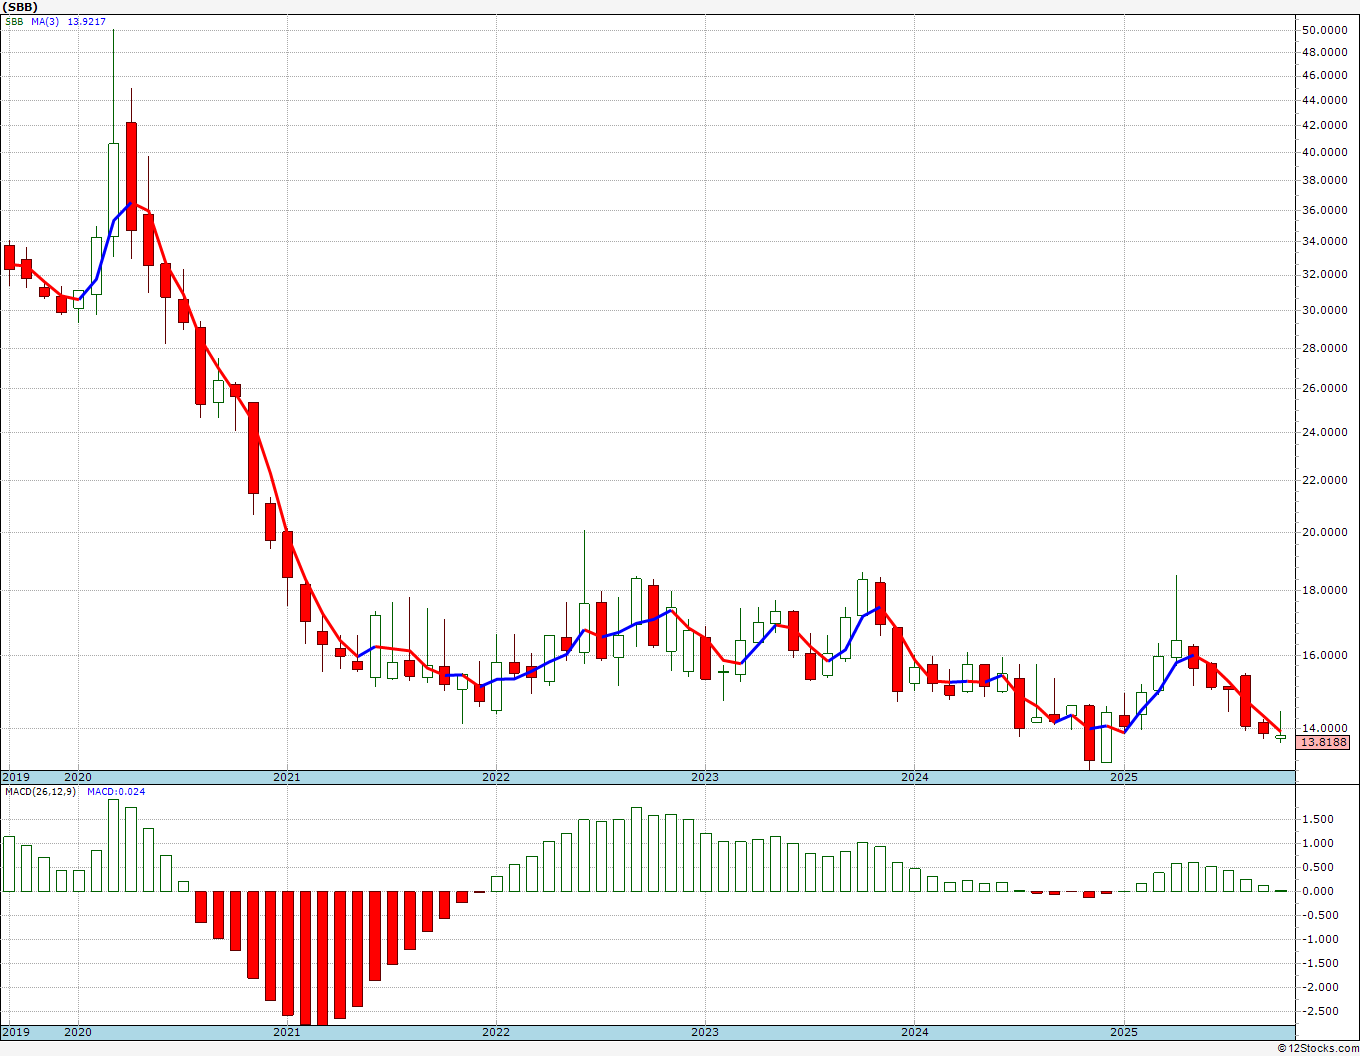This screenshot has height=1056, width=1360.
Task: Click 2022 on the MACD panel time axis
Action: pyautogui.click(x=495, y=1032)
